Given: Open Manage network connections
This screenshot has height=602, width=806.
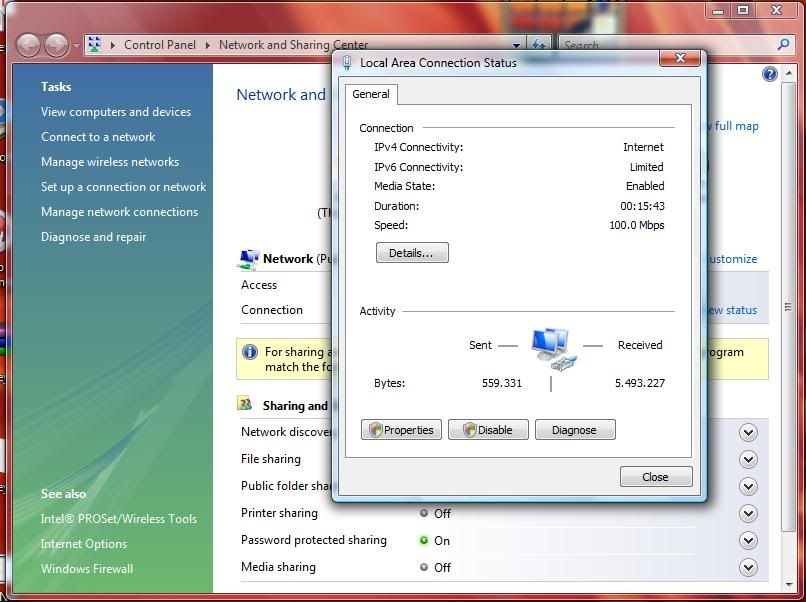Looking at the screenshot, I should coord(119,212).
